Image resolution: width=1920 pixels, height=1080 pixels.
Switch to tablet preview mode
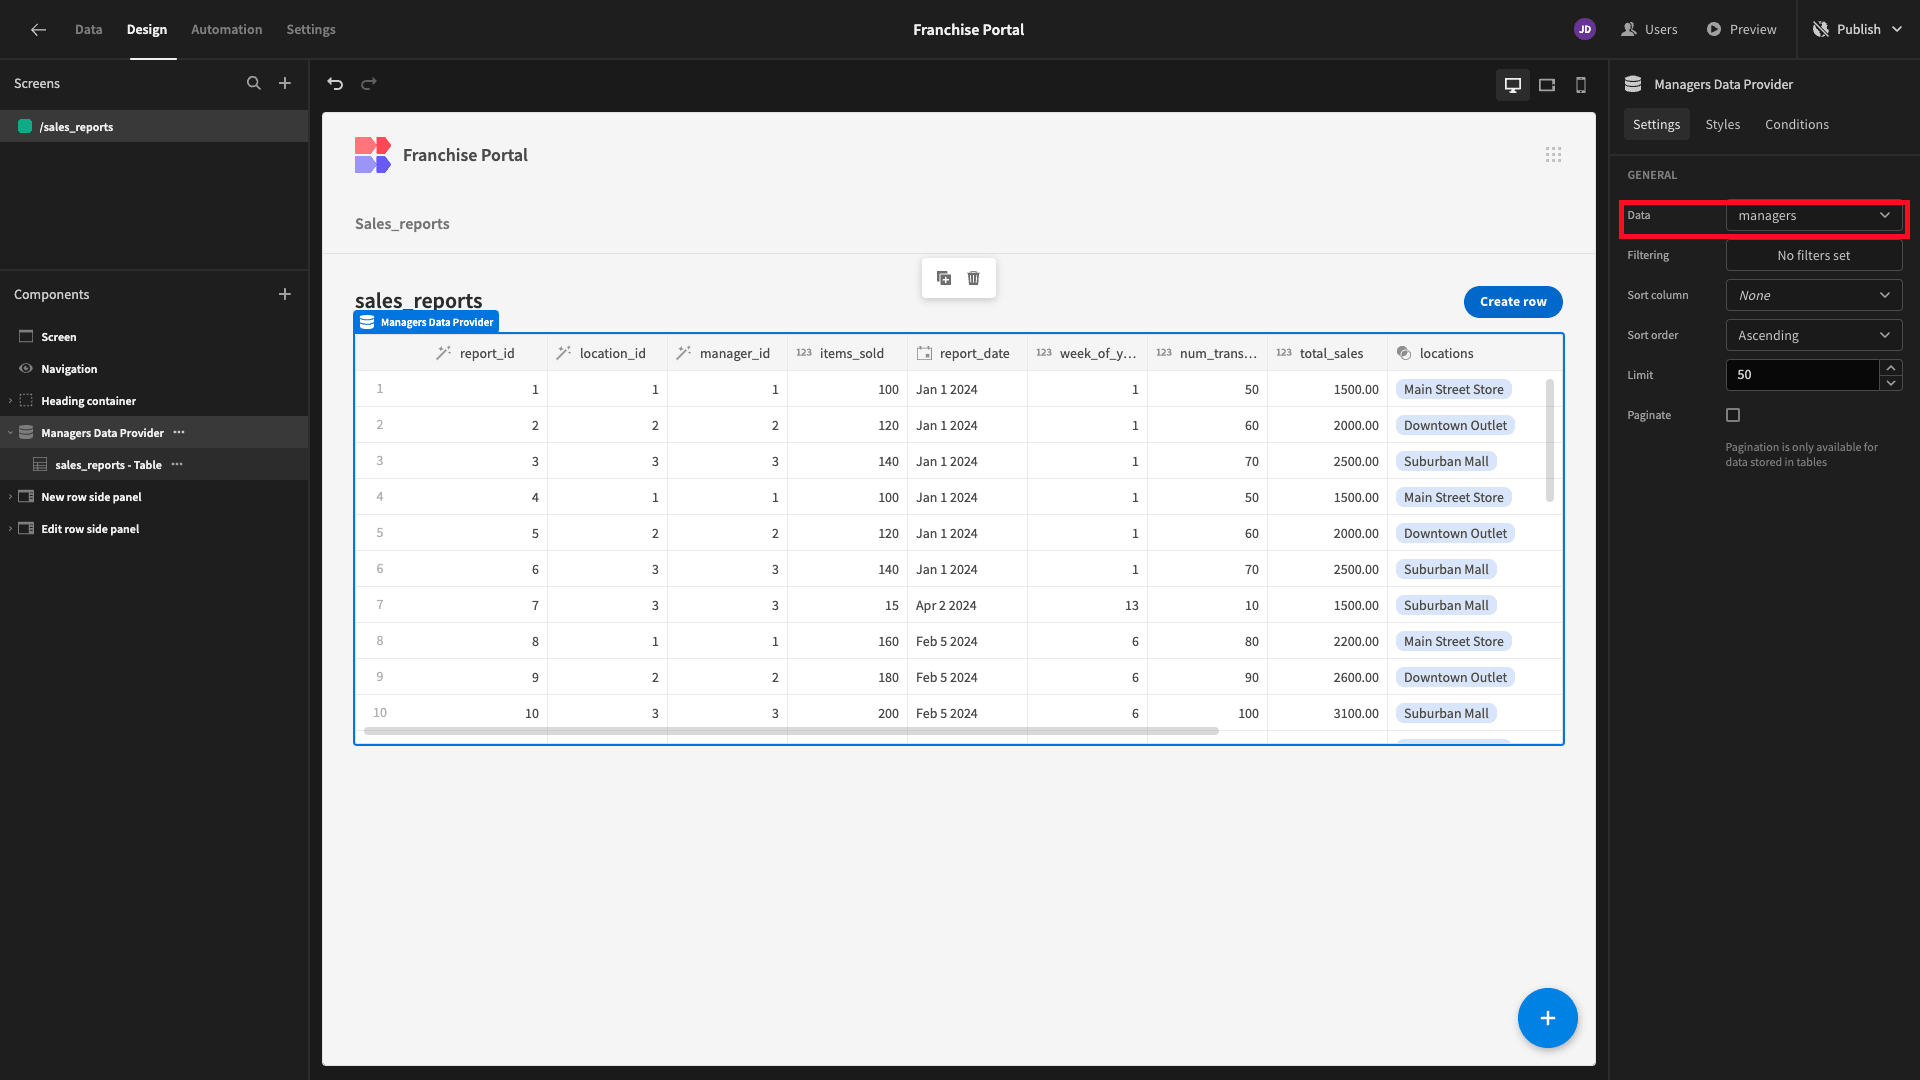click(x=1547, y=85)
